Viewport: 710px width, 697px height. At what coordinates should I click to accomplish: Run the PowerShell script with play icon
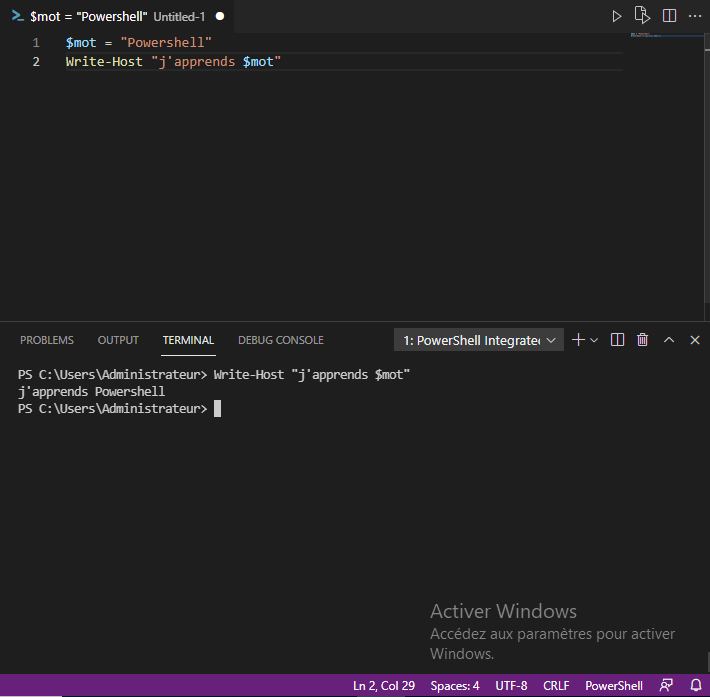(616, 16)
